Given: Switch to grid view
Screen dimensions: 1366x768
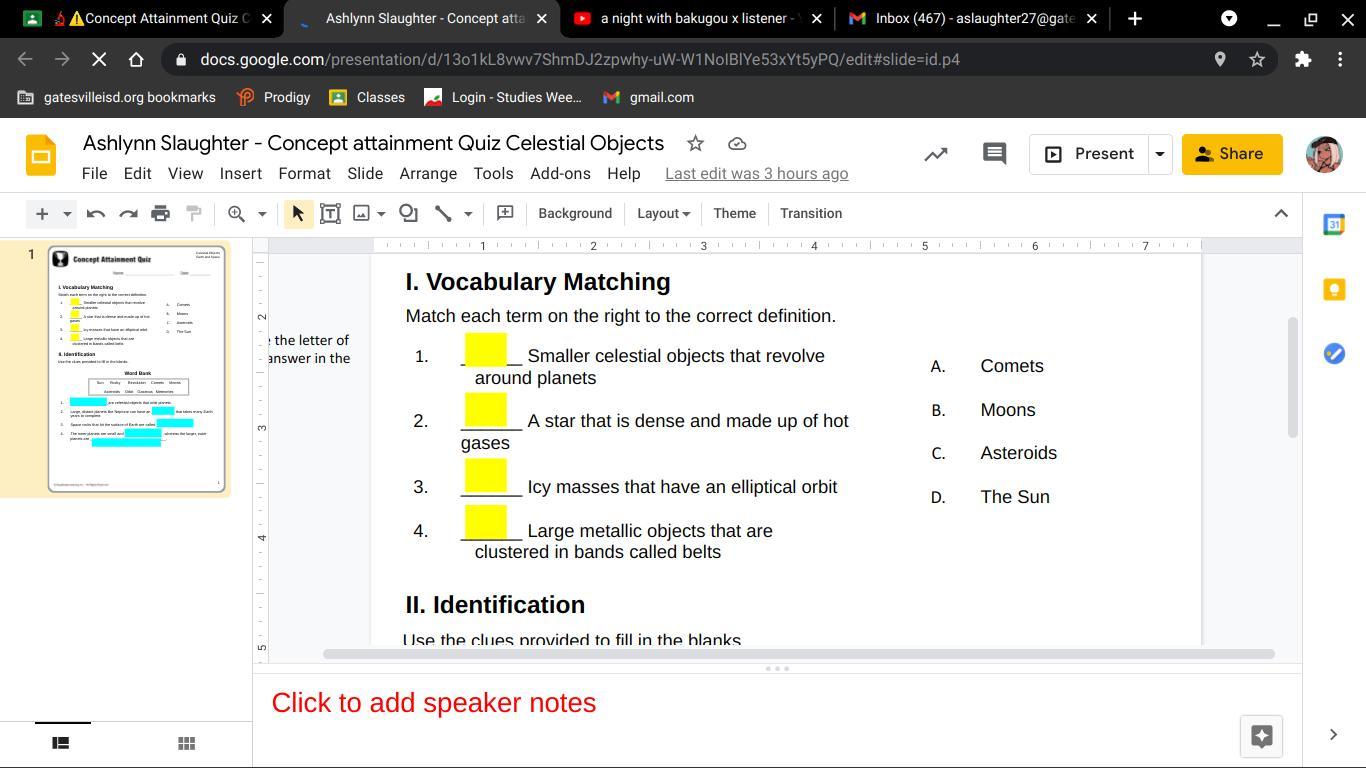Looking at the screenshot, I should [186, 743].
